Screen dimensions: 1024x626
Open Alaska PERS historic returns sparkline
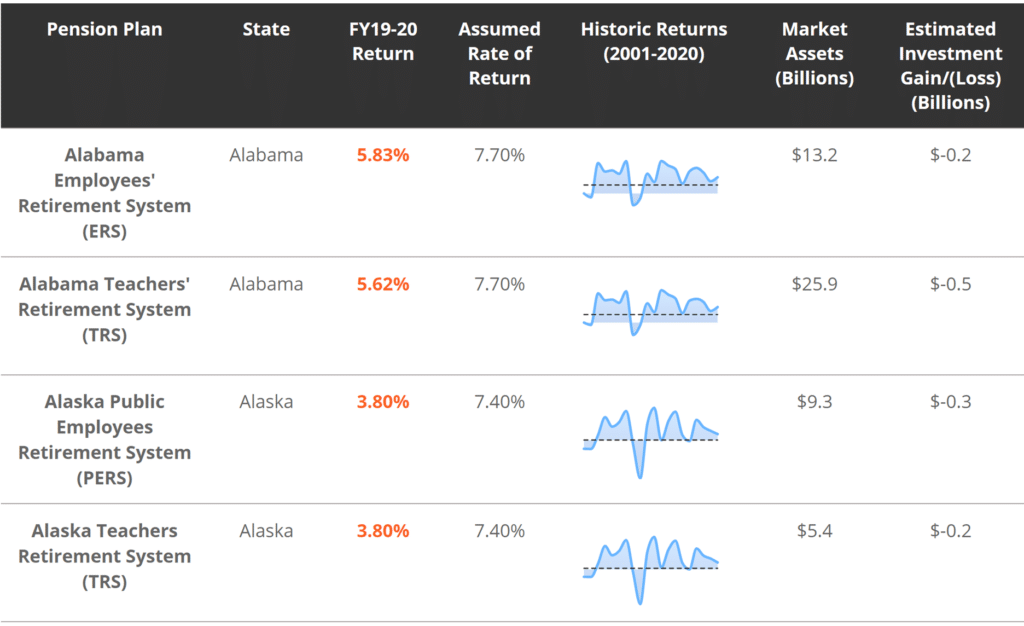(x=651, y=439)
